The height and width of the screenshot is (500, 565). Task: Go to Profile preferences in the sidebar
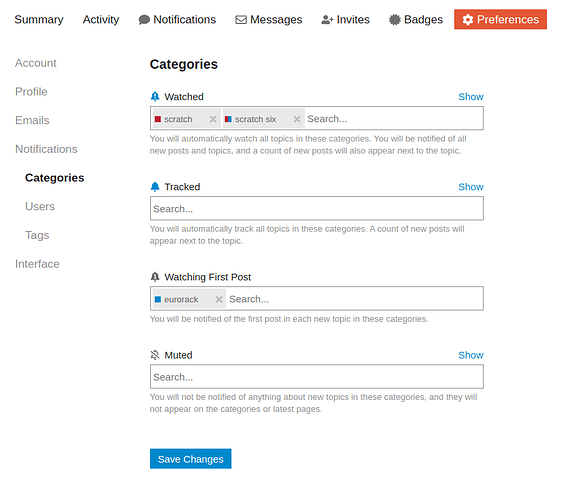click(31, 91)
